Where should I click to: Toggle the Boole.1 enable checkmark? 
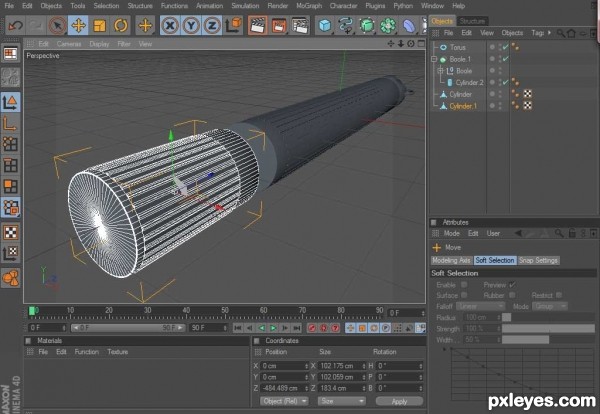pos(506,59)
